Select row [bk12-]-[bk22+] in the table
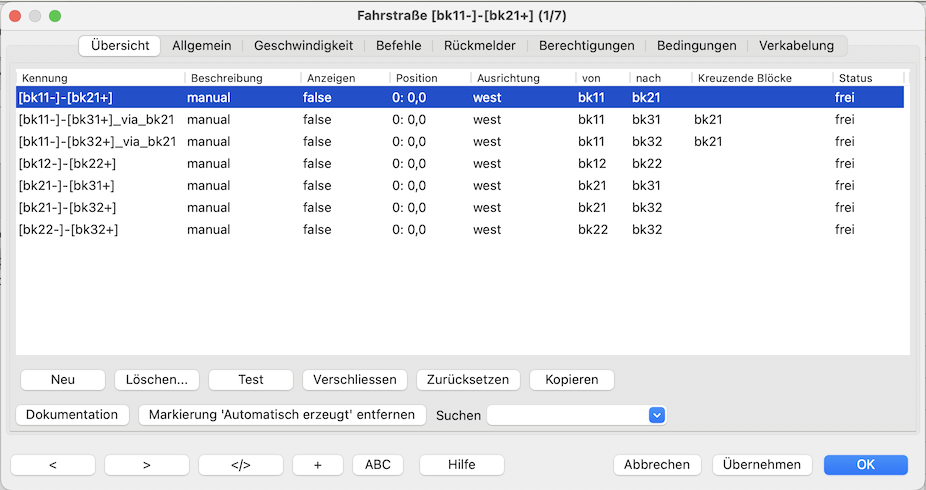The width and height of the screenshot is (926, 490). pyautogui.click(x=68, y=164)
